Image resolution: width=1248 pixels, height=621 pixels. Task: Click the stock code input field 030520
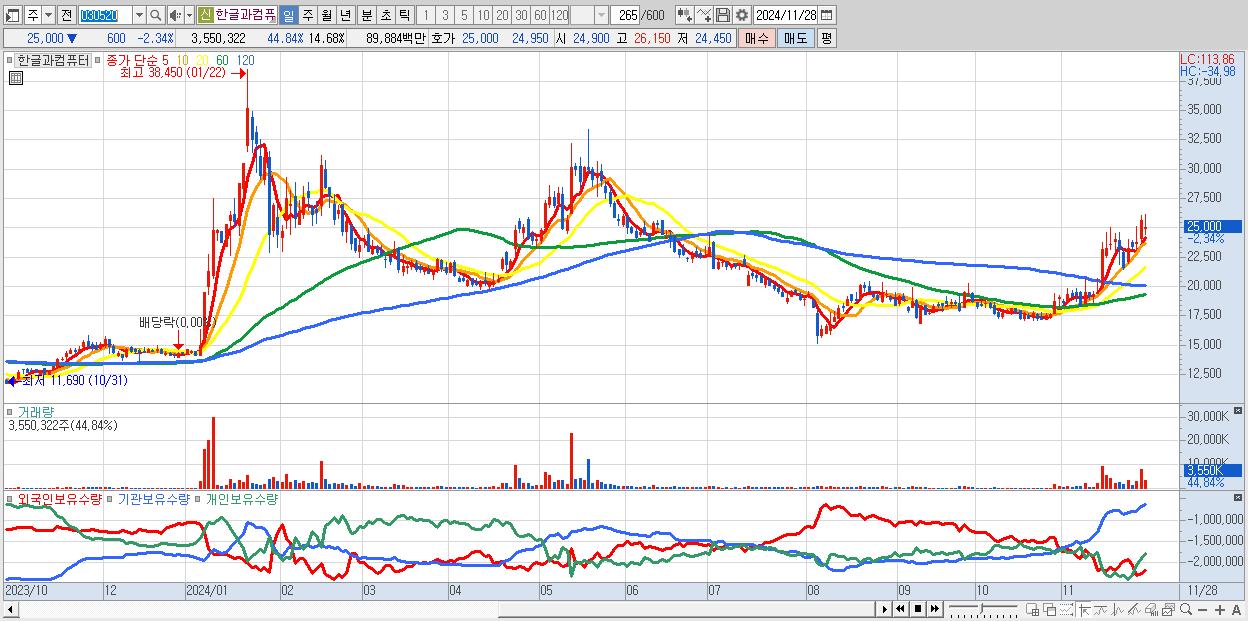105,15
